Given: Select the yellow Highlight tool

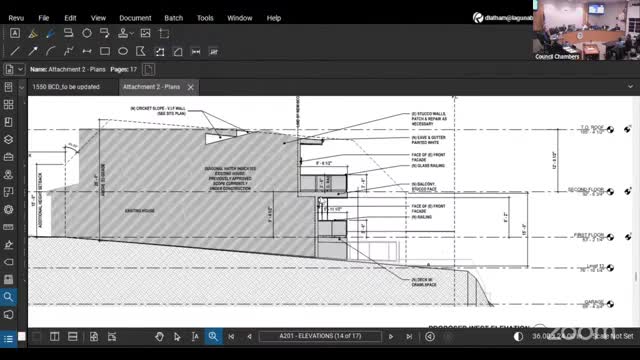Looking at the screenshot, I should tap(33, 33).
